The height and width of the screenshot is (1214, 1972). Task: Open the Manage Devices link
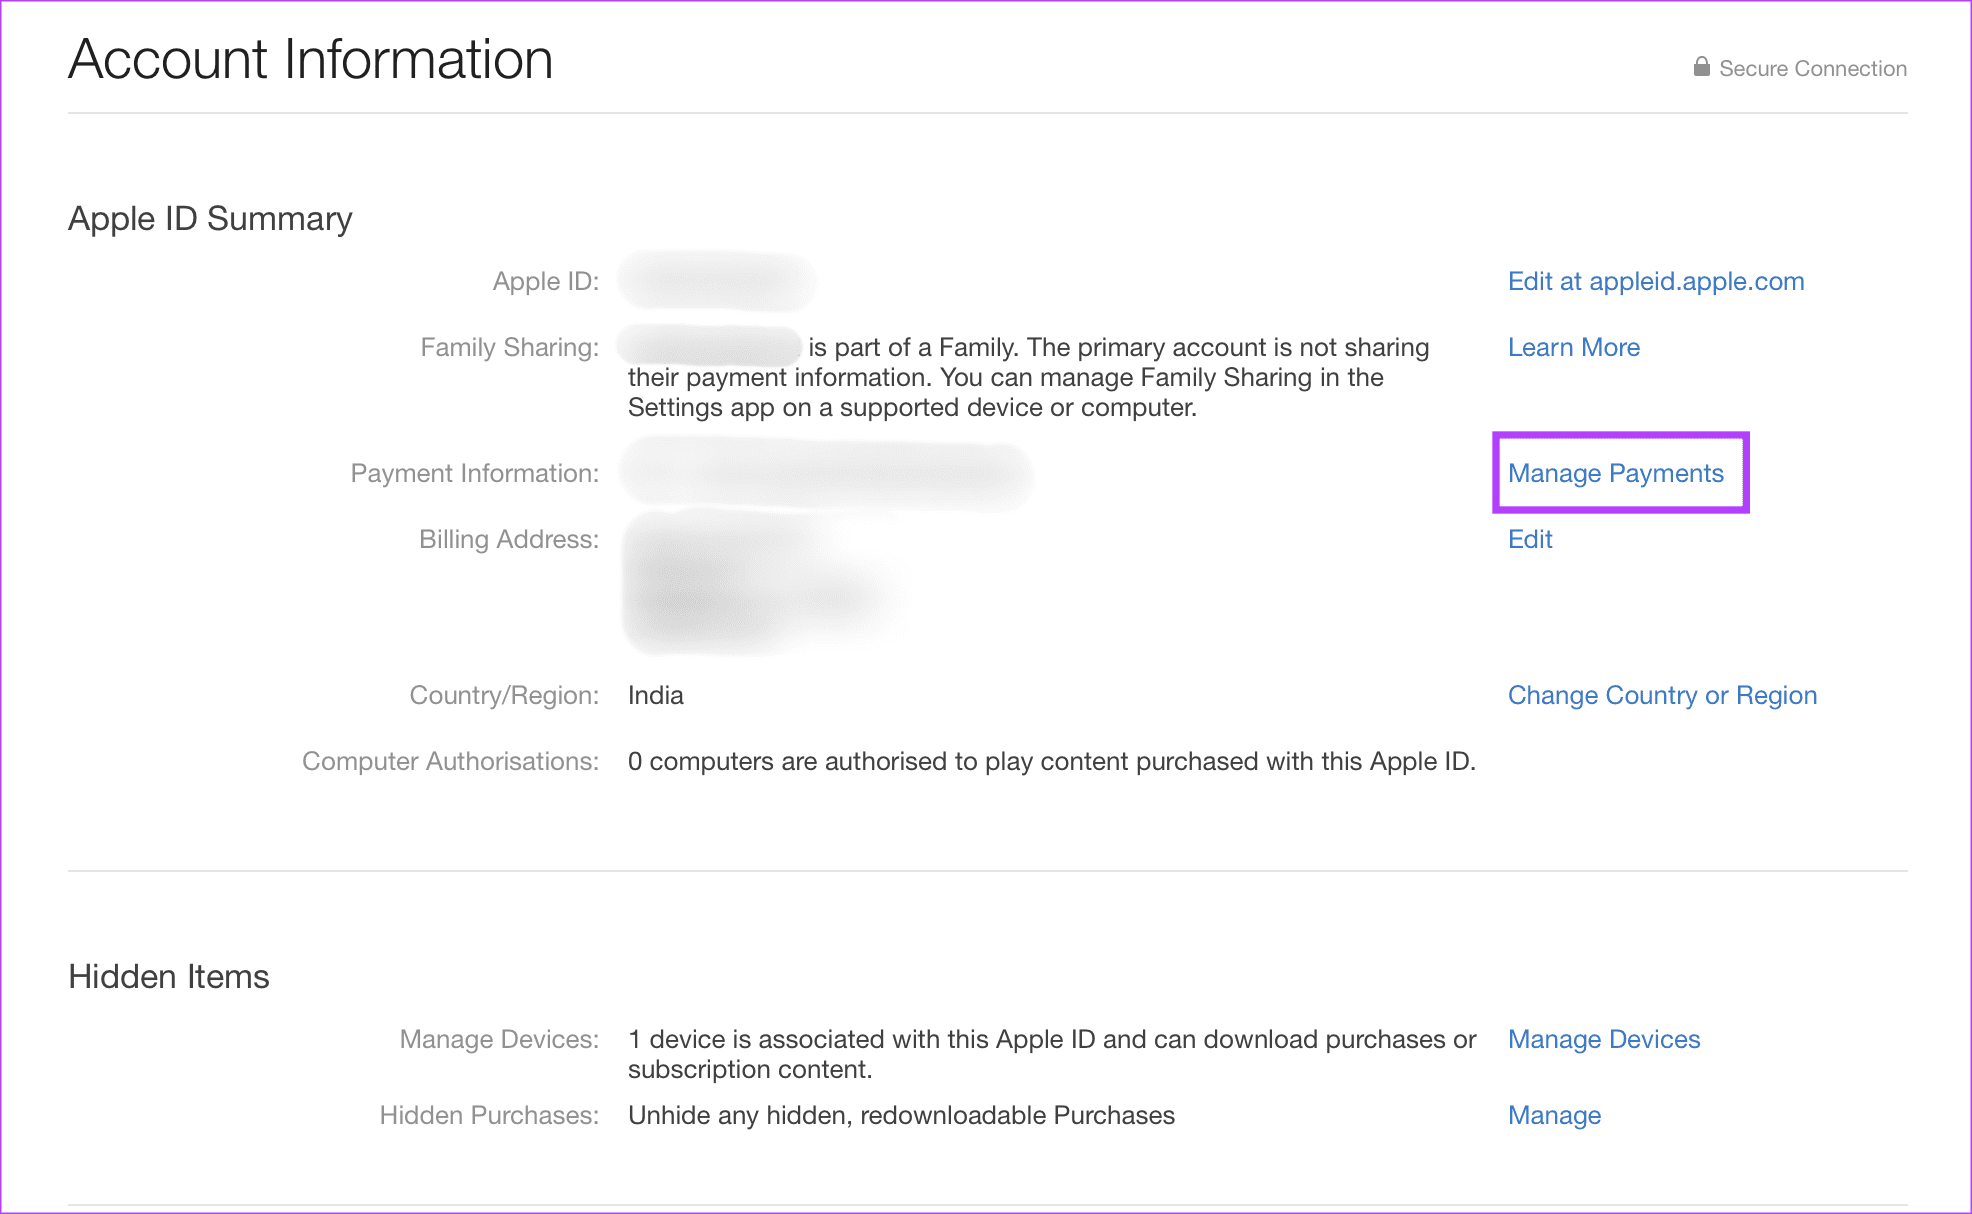[x=1604, y=1039]
